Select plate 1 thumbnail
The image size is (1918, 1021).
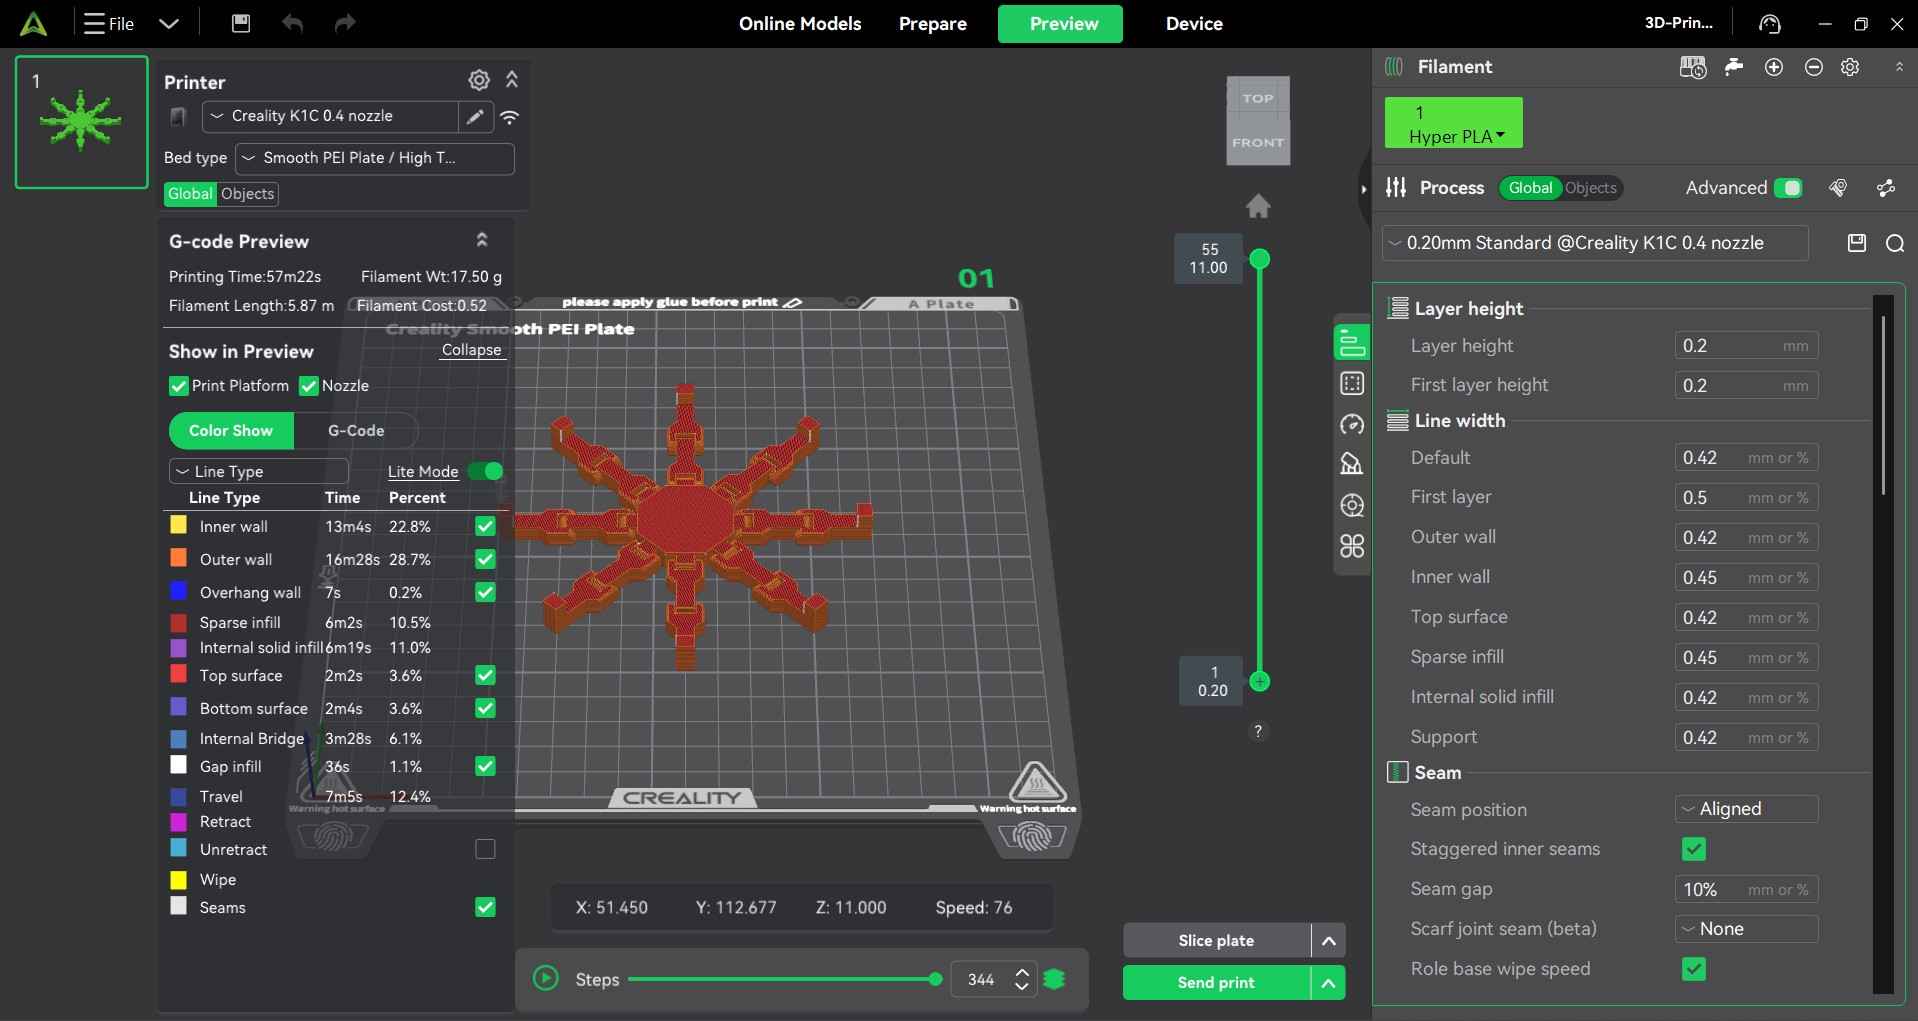tap(82, 122)
